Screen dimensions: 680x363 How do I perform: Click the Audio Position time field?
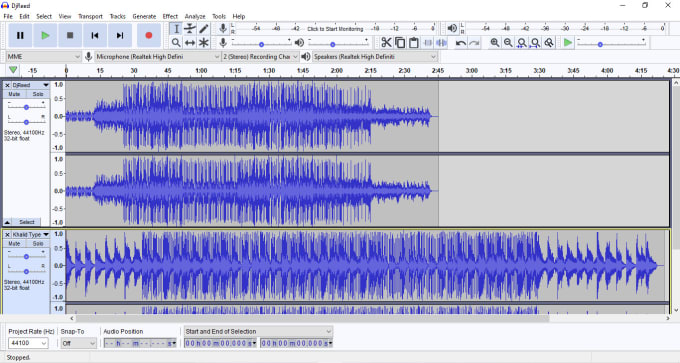coord(140,343)
